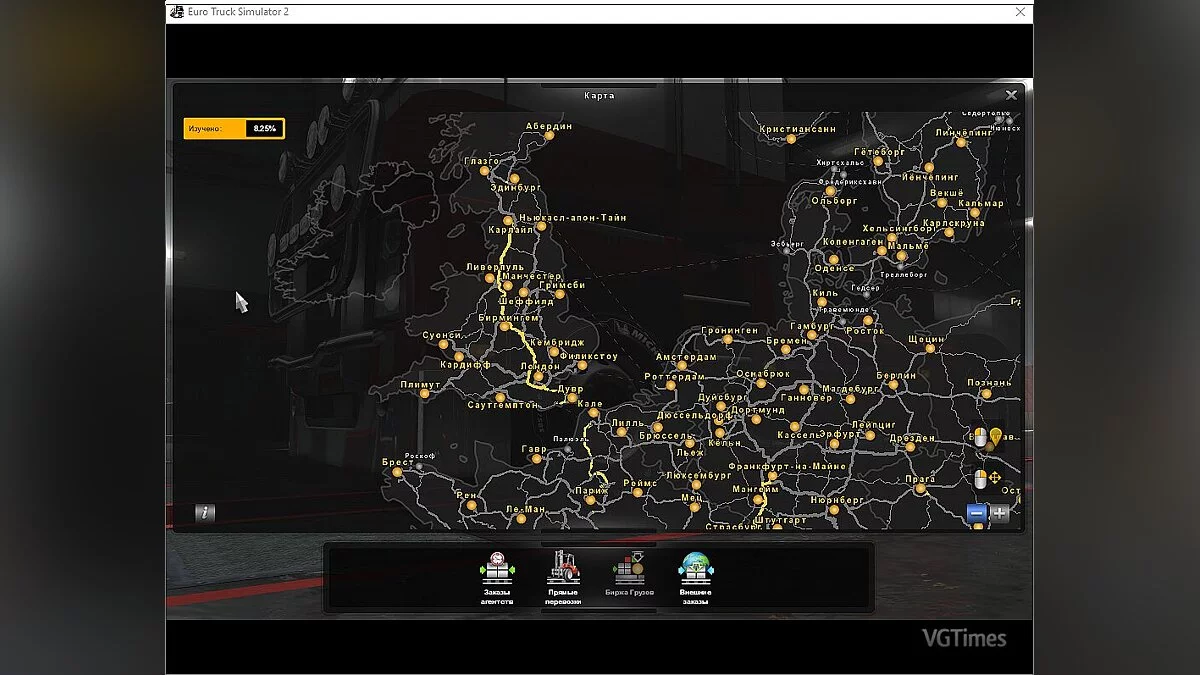Click the info icon below the map
The image size is (1200, 675).
coord(206,513)
